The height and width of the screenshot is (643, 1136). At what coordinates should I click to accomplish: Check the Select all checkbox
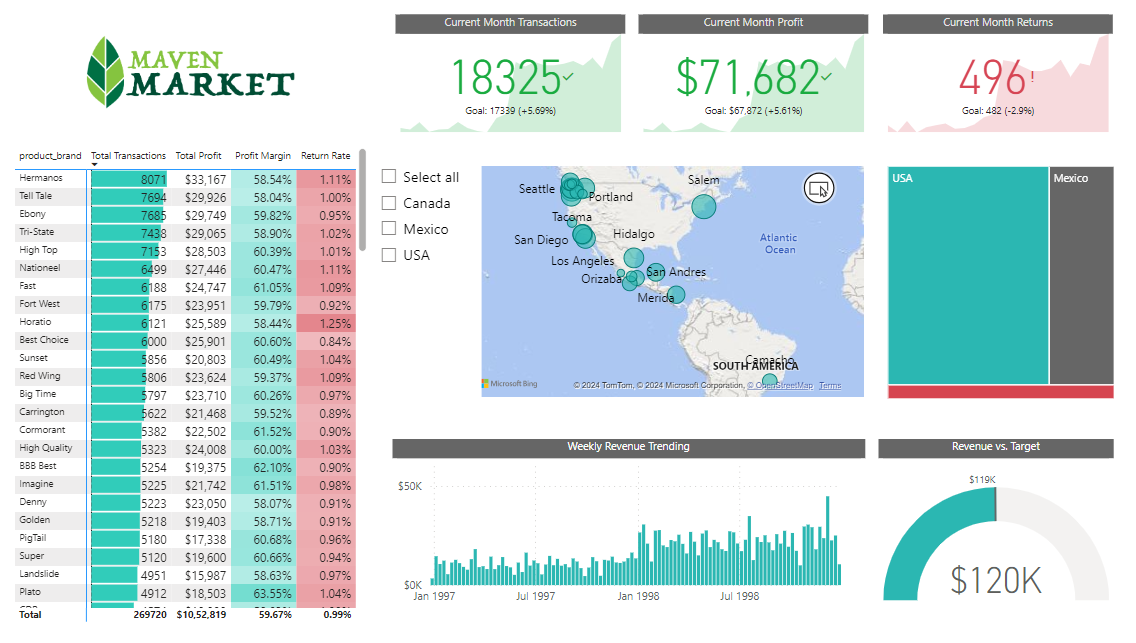[x=389, y=177]
